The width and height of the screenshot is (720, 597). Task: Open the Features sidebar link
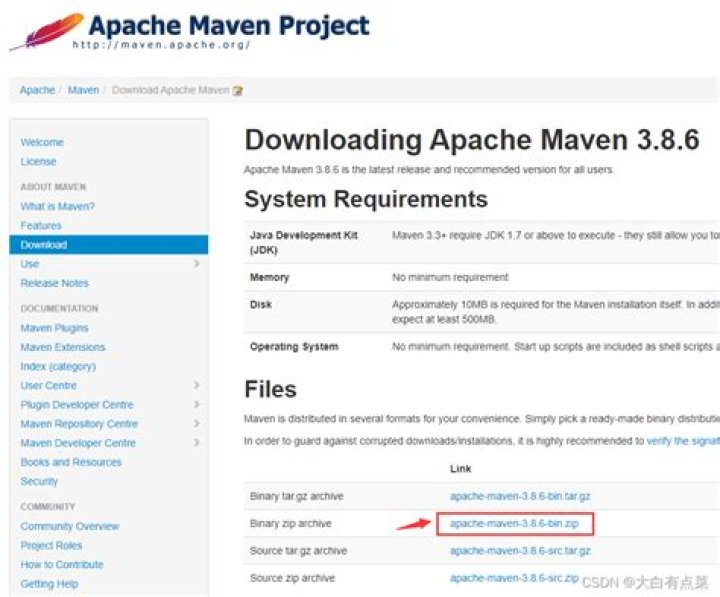tap(41, 225)
